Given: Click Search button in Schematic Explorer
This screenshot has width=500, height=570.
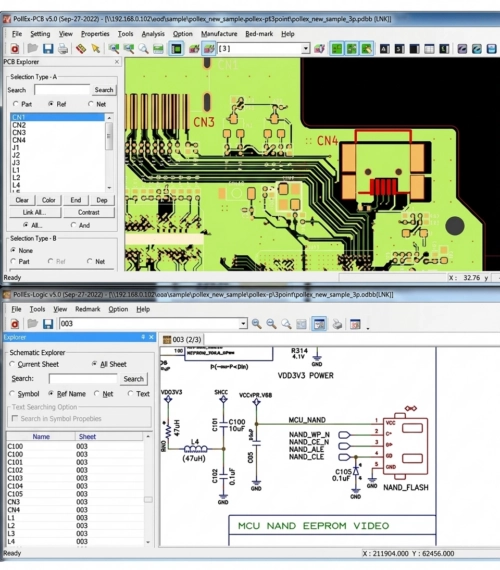Looking at the screenshot, I should pyautogui.click(x=133, y=379).
